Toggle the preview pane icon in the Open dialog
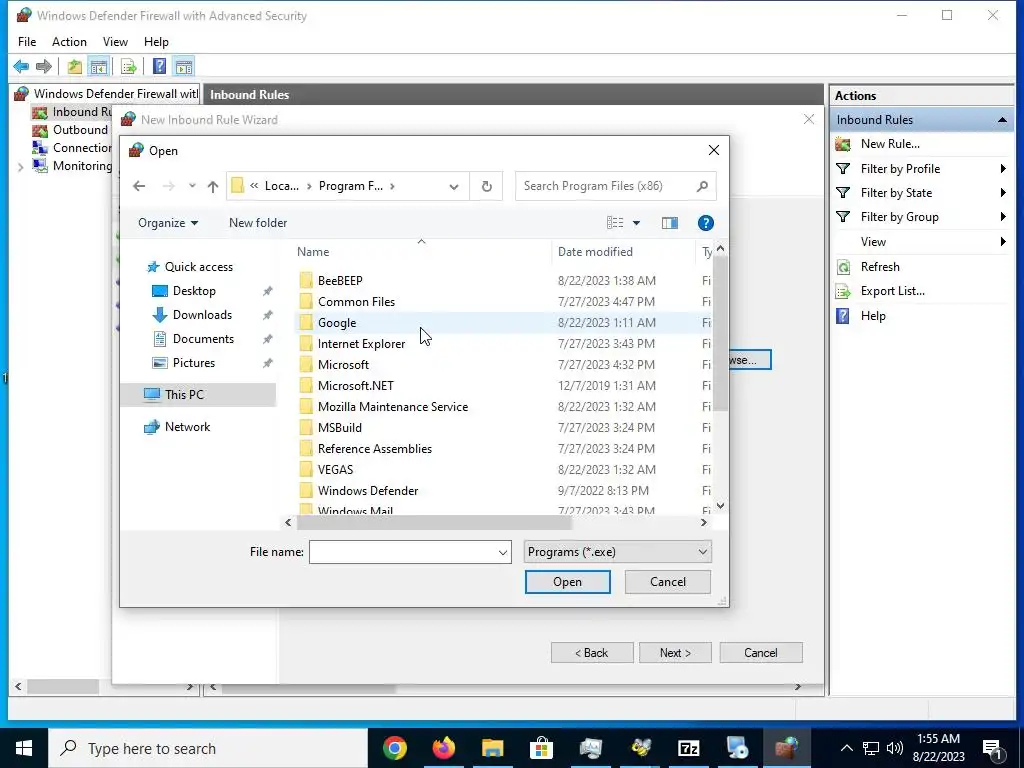This screenshot has width=1024, height=768. (669, 223)
